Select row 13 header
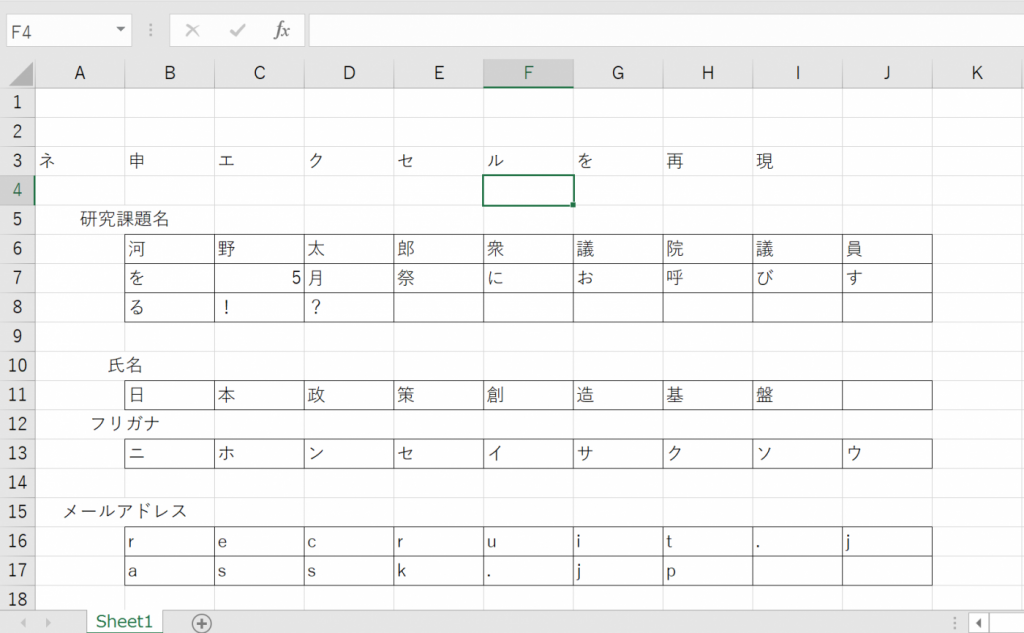1024x633 pixels. (17, 453)
